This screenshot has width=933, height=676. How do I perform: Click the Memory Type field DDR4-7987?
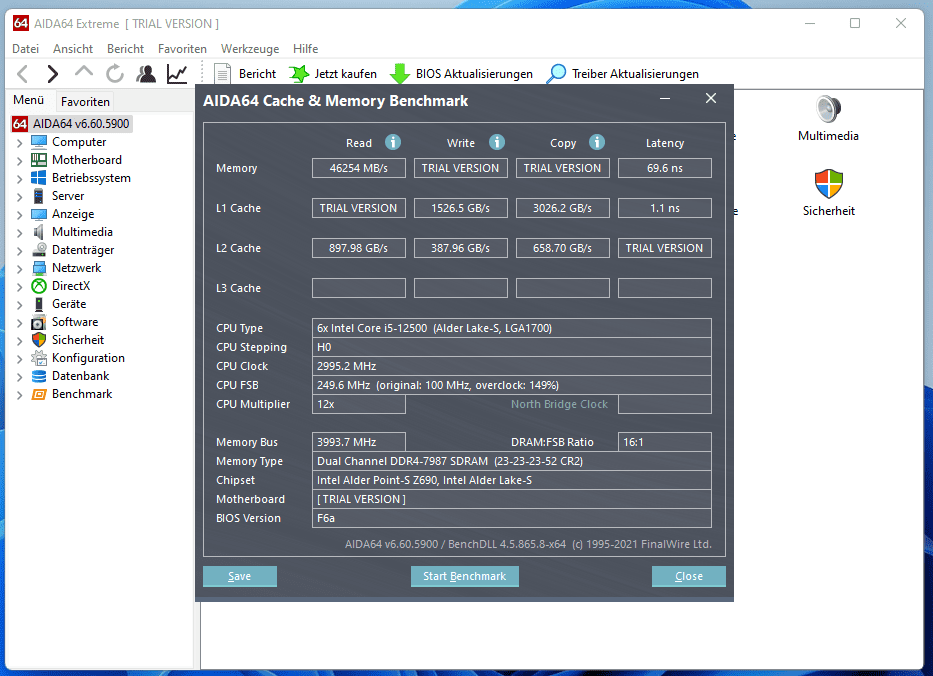[x=512, y=461]
